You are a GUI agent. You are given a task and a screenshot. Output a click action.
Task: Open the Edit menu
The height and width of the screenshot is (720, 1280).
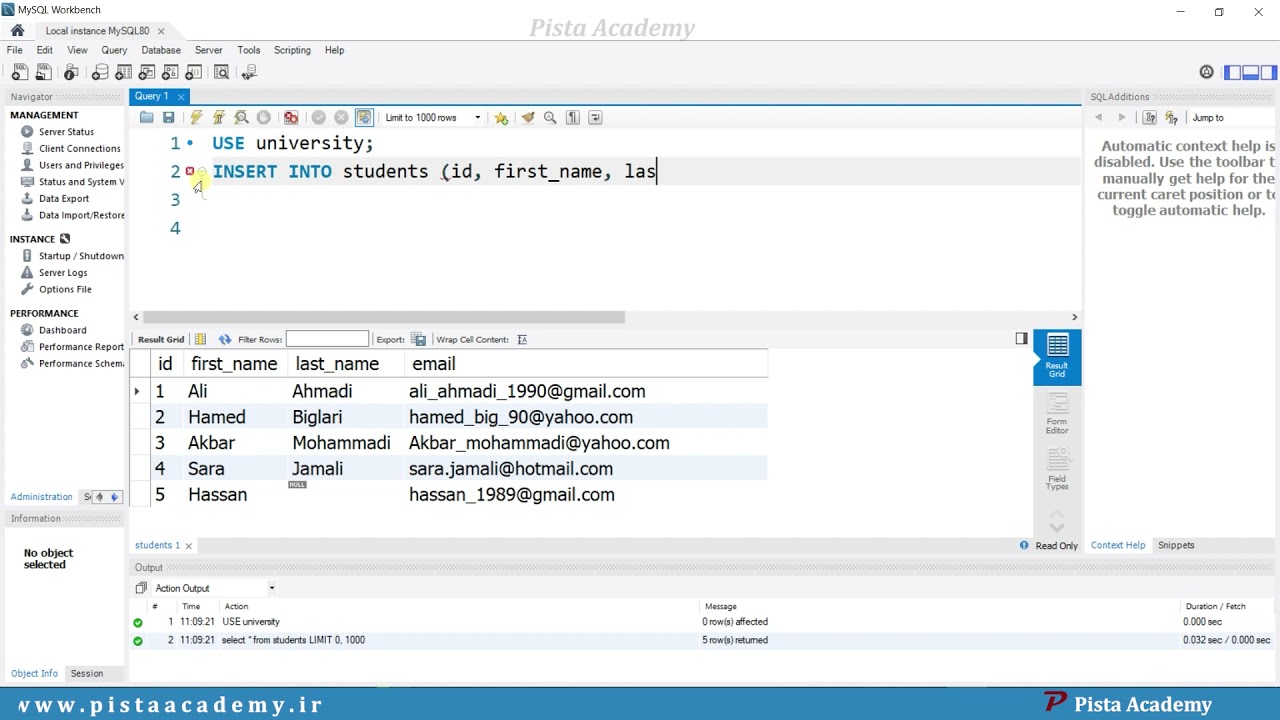click(x=45, y=50)
